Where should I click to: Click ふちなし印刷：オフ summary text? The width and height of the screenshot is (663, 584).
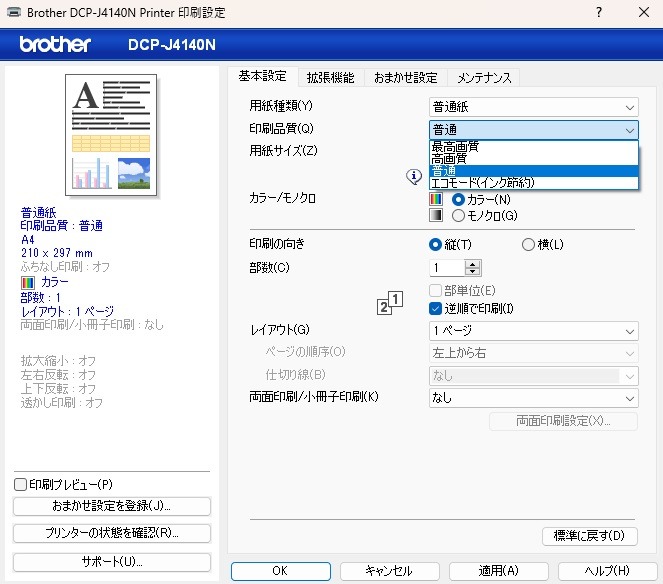tap(65, 267)
